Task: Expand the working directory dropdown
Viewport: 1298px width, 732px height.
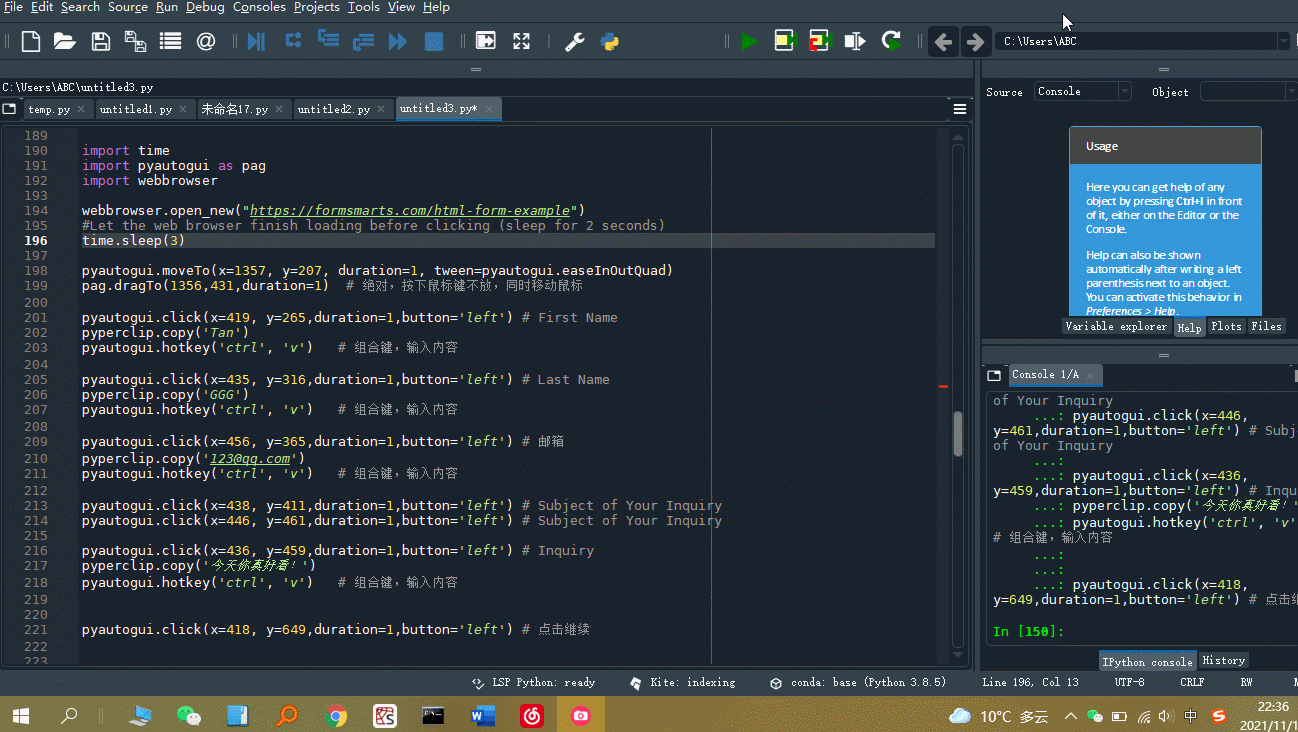Action: 1284,41
